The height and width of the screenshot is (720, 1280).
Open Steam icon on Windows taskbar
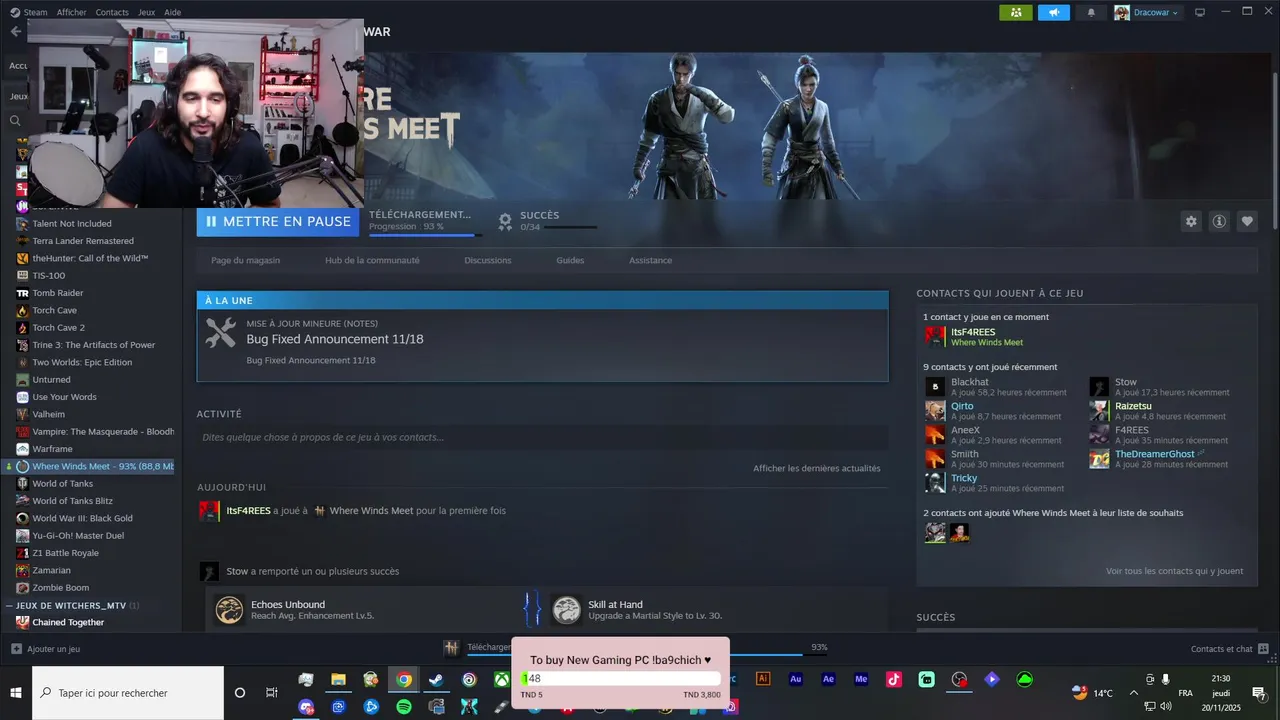tap(436, 680)
